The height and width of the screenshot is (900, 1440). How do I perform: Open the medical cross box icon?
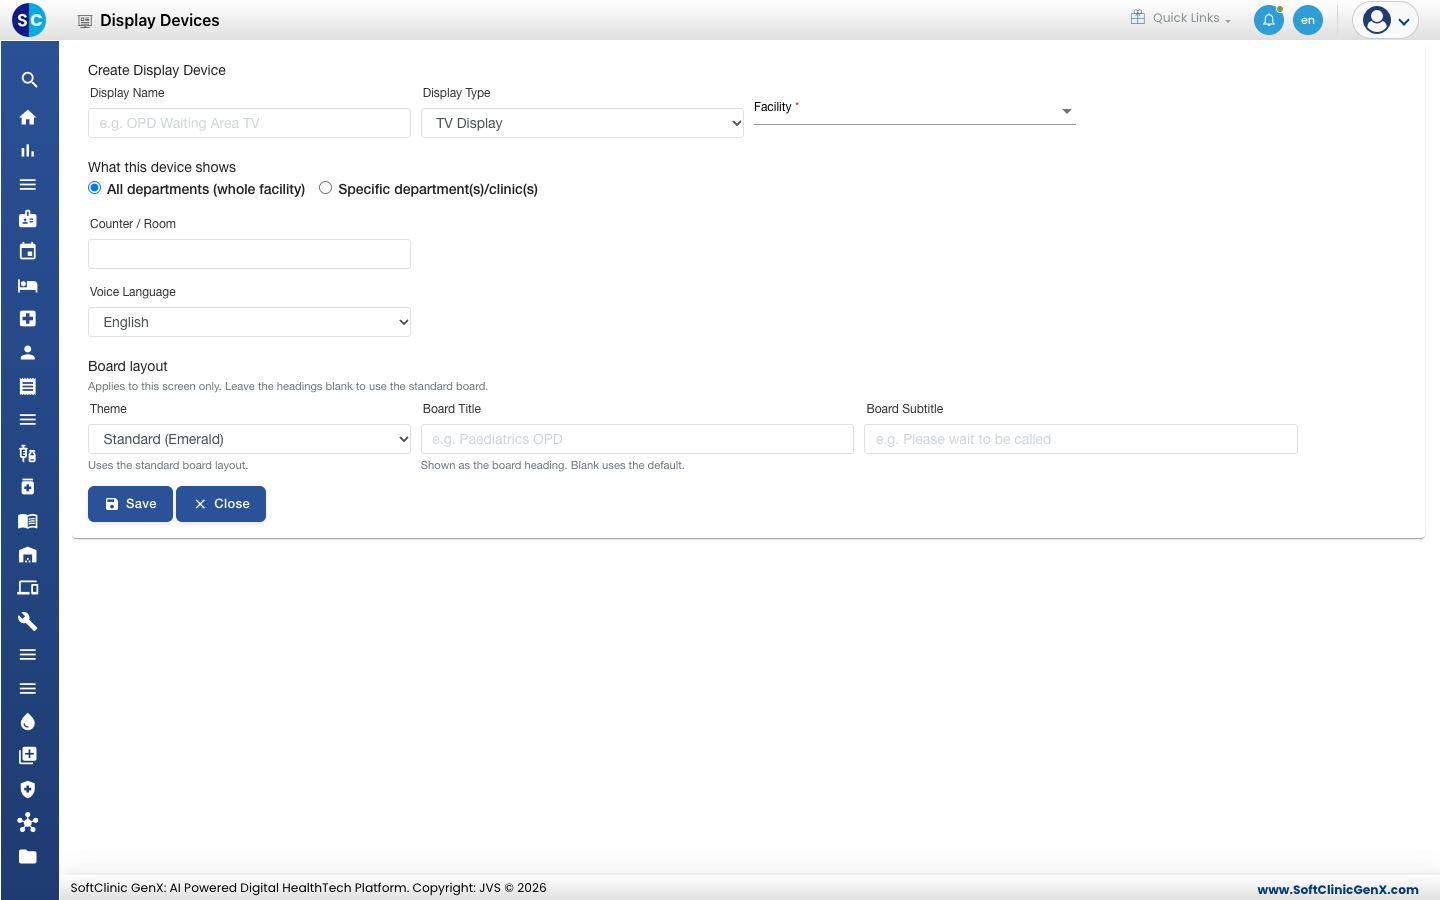coord(28,318)
